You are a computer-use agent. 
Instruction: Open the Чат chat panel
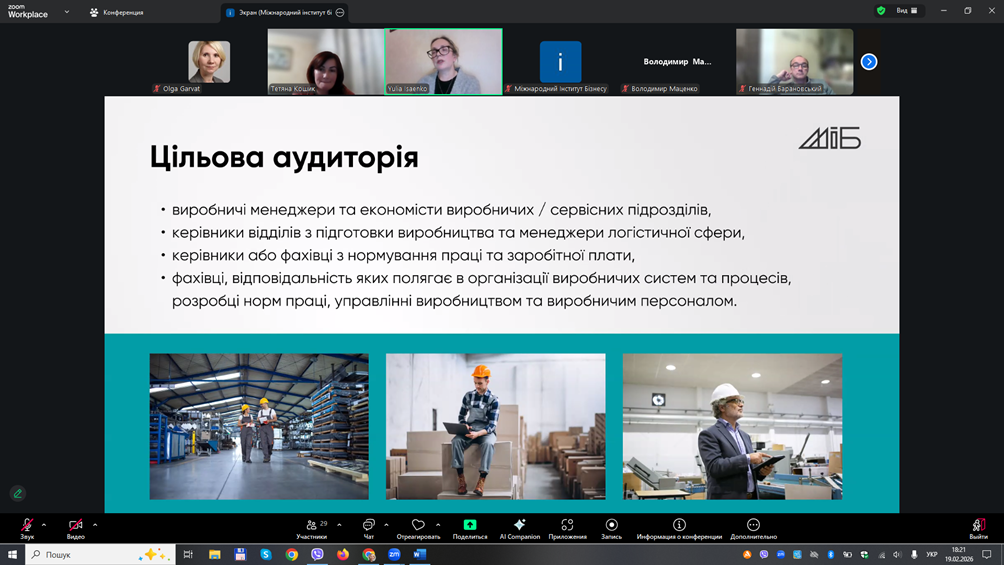368,526
